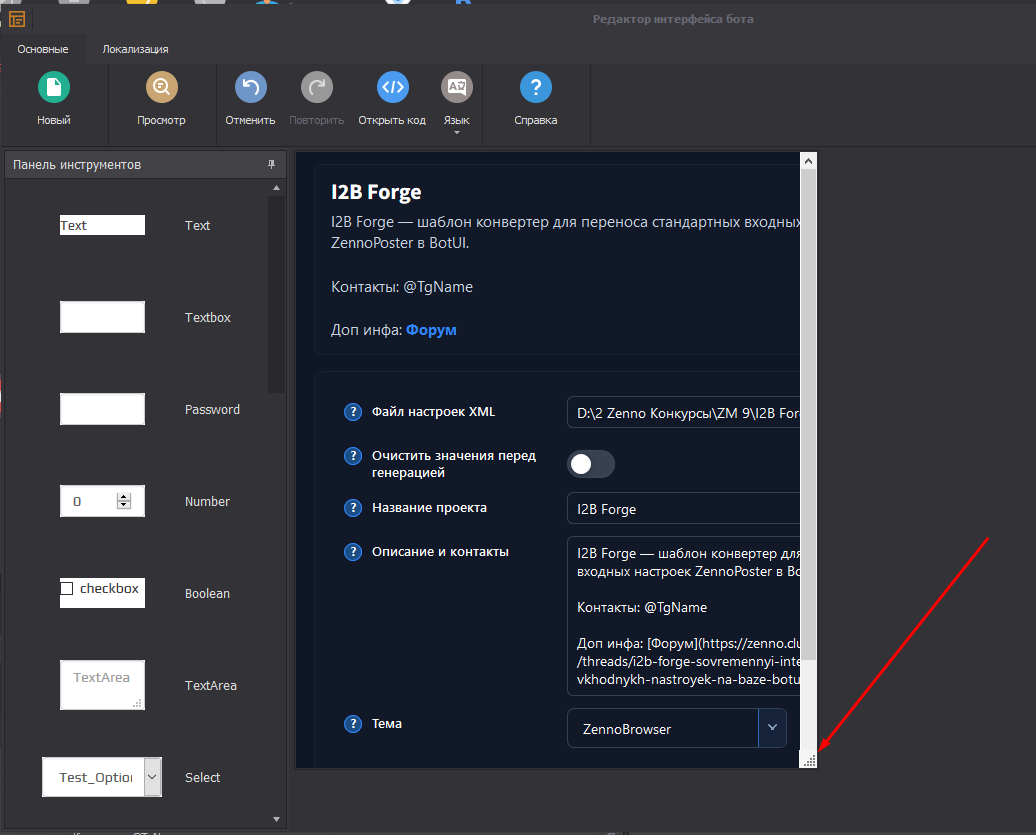1036x835 pixels.
Task: Switch to the Основные tab
Action: click(x=43, y=50)
